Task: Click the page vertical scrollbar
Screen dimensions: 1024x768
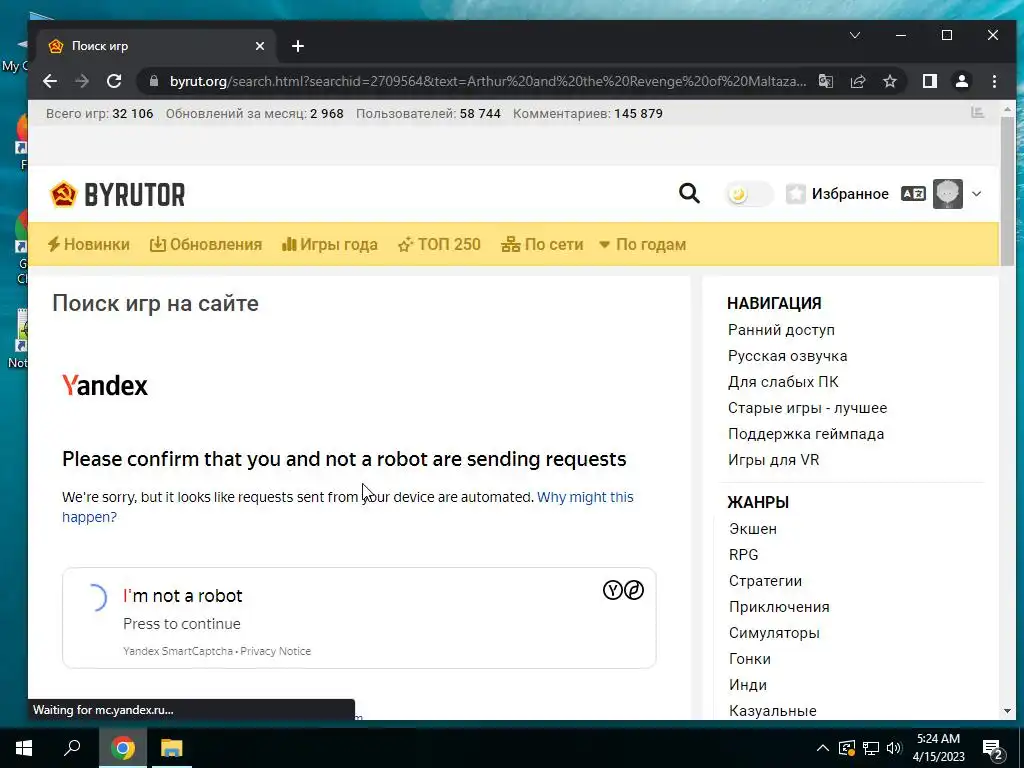Action: click(1008, 189)
